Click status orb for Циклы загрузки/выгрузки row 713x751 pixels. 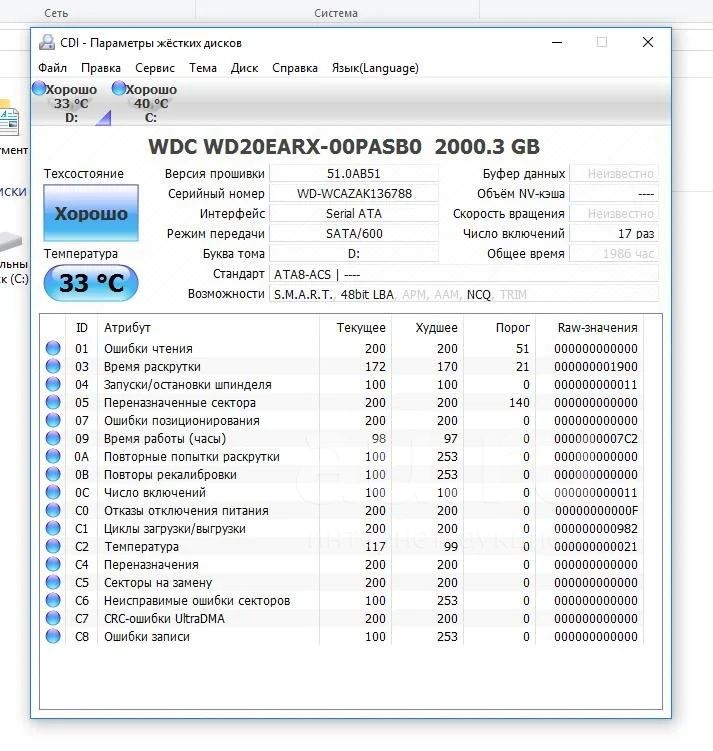pyautogui.click(x=53, y=528)
